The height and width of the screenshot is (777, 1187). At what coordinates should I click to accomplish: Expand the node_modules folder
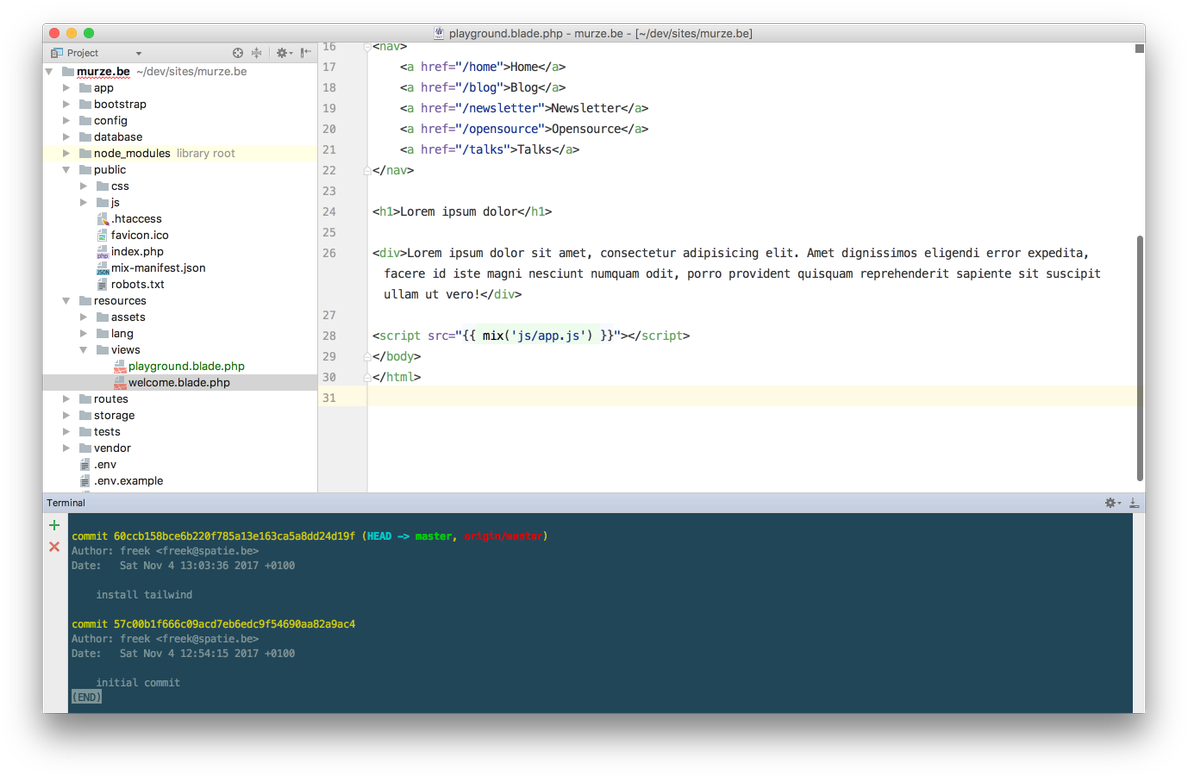[x=67, y=154]
